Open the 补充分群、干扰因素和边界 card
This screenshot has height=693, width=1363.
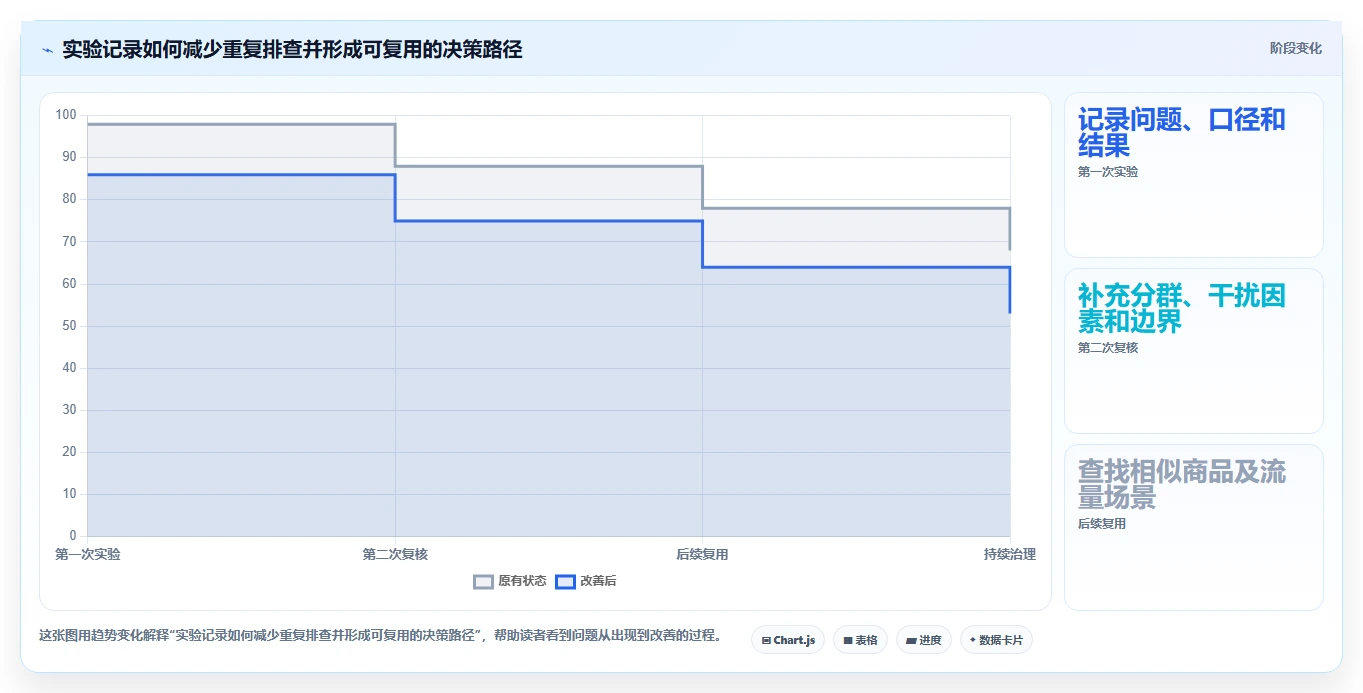pos(1194,351)
